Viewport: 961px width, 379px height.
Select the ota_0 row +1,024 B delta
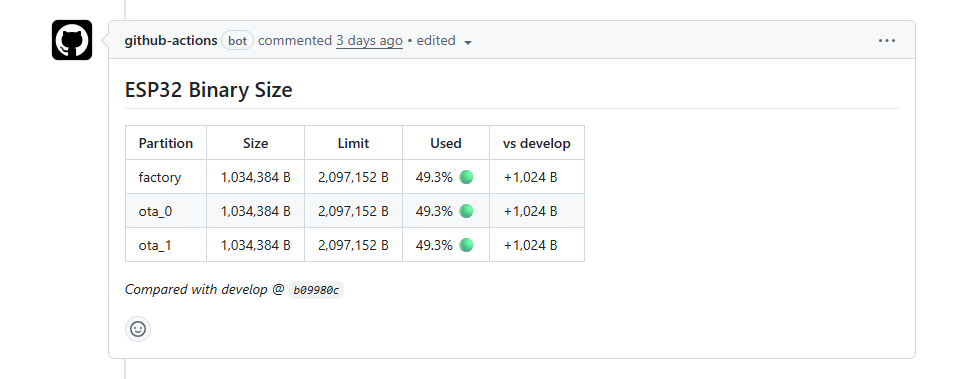point(531,211)
